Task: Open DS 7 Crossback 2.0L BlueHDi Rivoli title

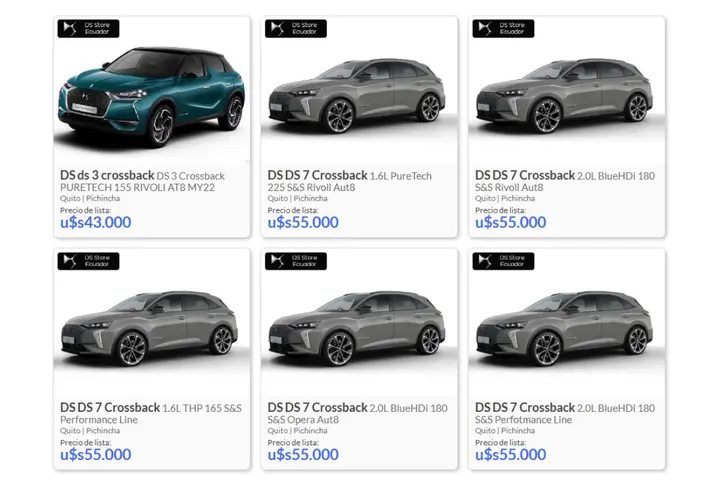Action: coord(565,181)
